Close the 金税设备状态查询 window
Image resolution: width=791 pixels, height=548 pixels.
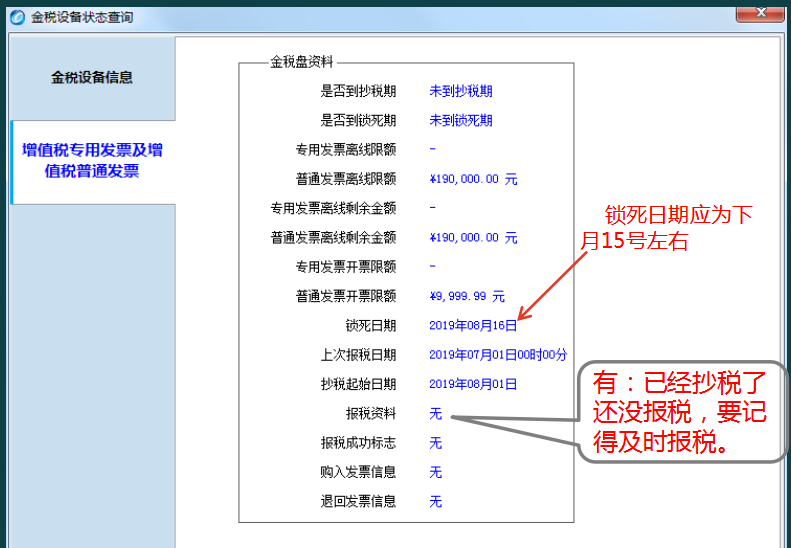(759, 14)
